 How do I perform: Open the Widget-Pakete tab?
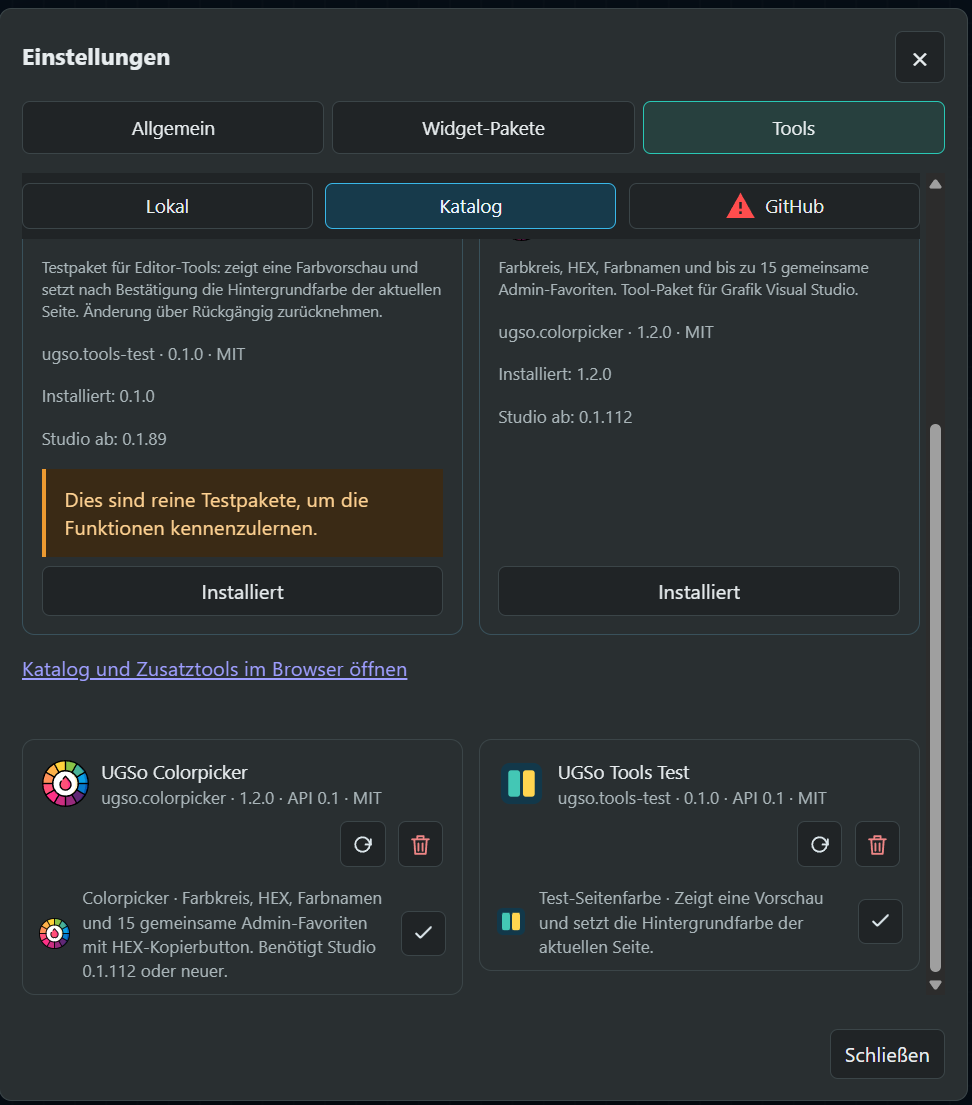point(483,128)
